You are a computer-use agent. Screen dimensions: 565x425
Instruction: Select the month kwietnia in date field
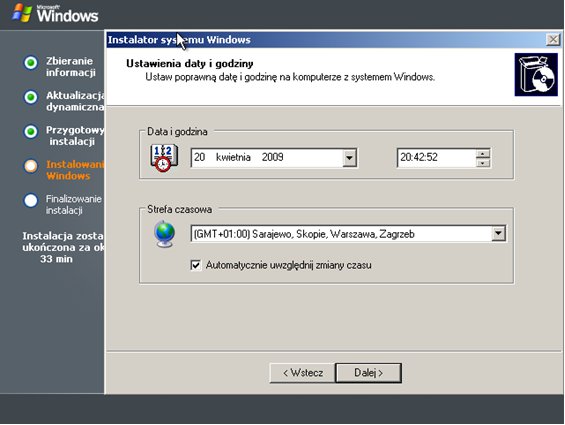click(233, 157)
